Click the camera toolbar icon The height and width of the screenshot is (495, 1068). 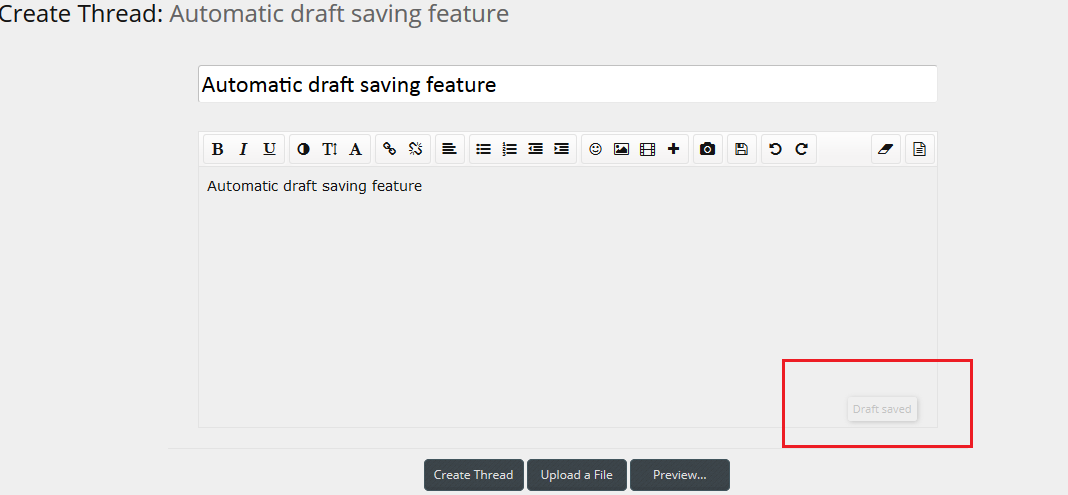[x=708, y=149]
